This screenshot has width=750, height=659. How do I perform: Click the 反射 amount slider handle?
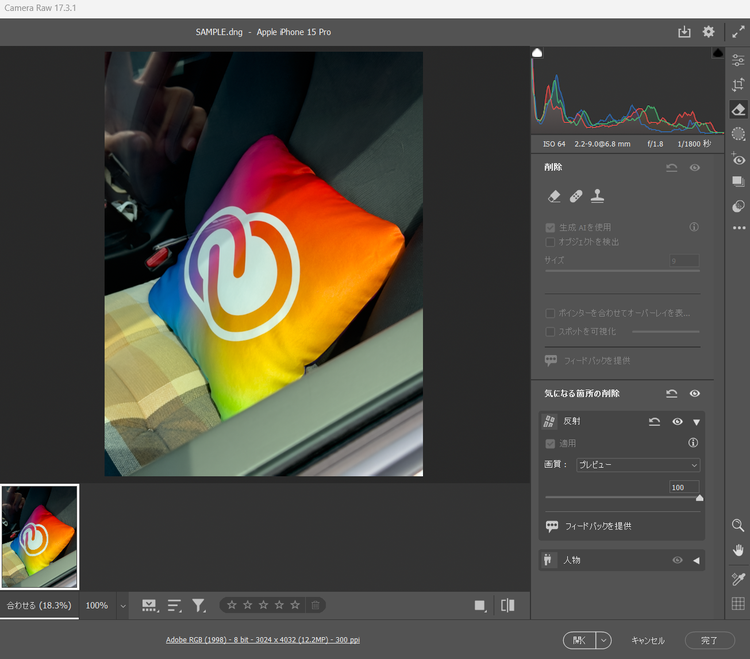[699, 498]
